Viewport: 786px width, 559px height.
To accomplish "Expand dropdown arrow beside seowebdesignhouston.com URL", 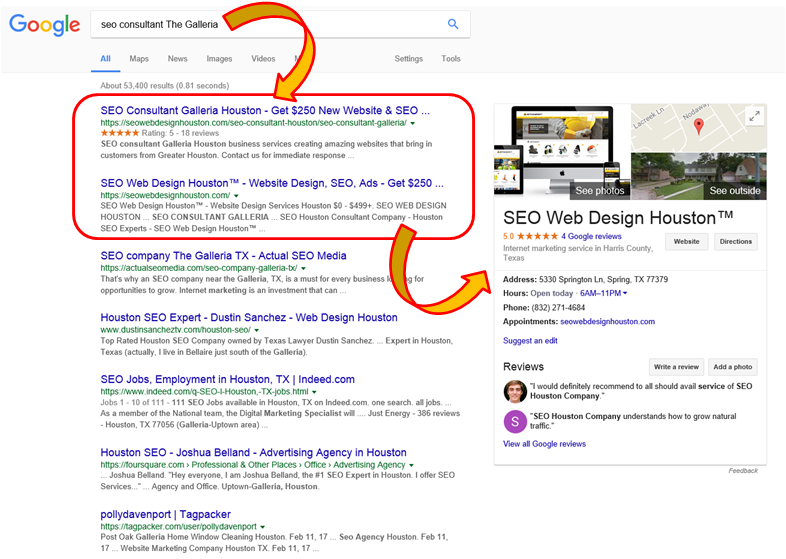I will (x=236, y=196).
